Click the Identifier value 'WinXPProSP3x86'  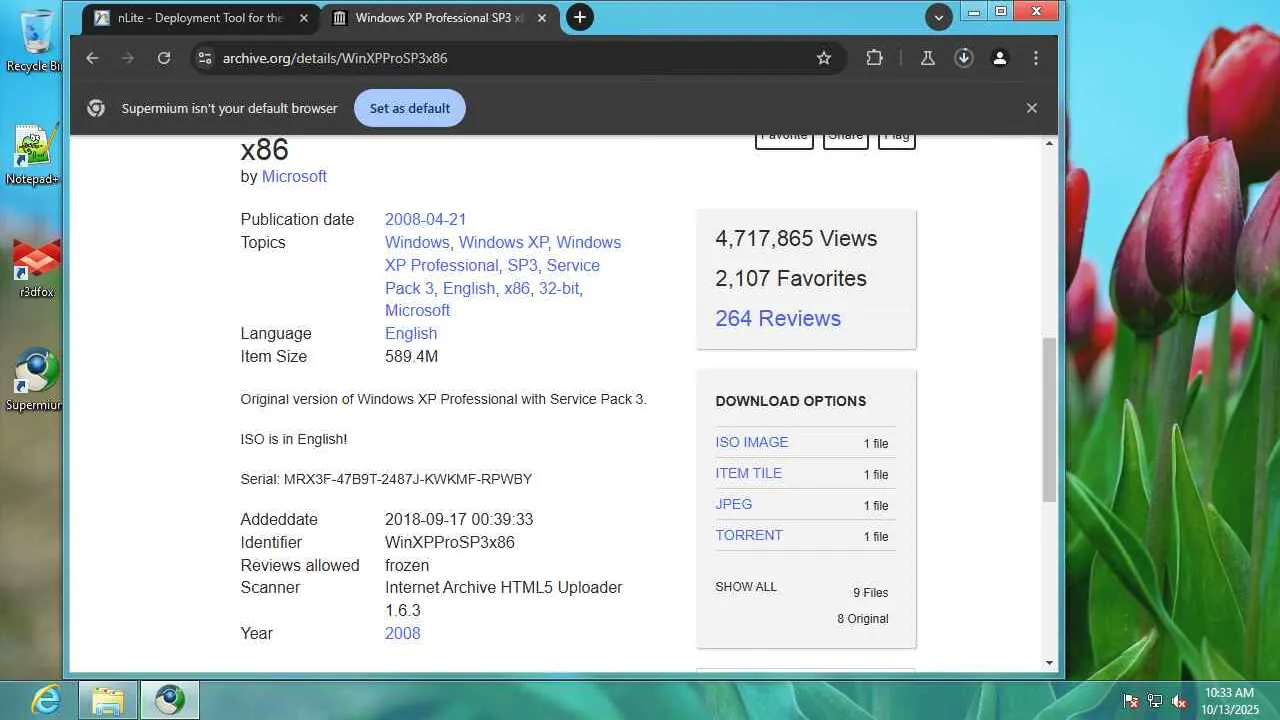tap(450, 542)
